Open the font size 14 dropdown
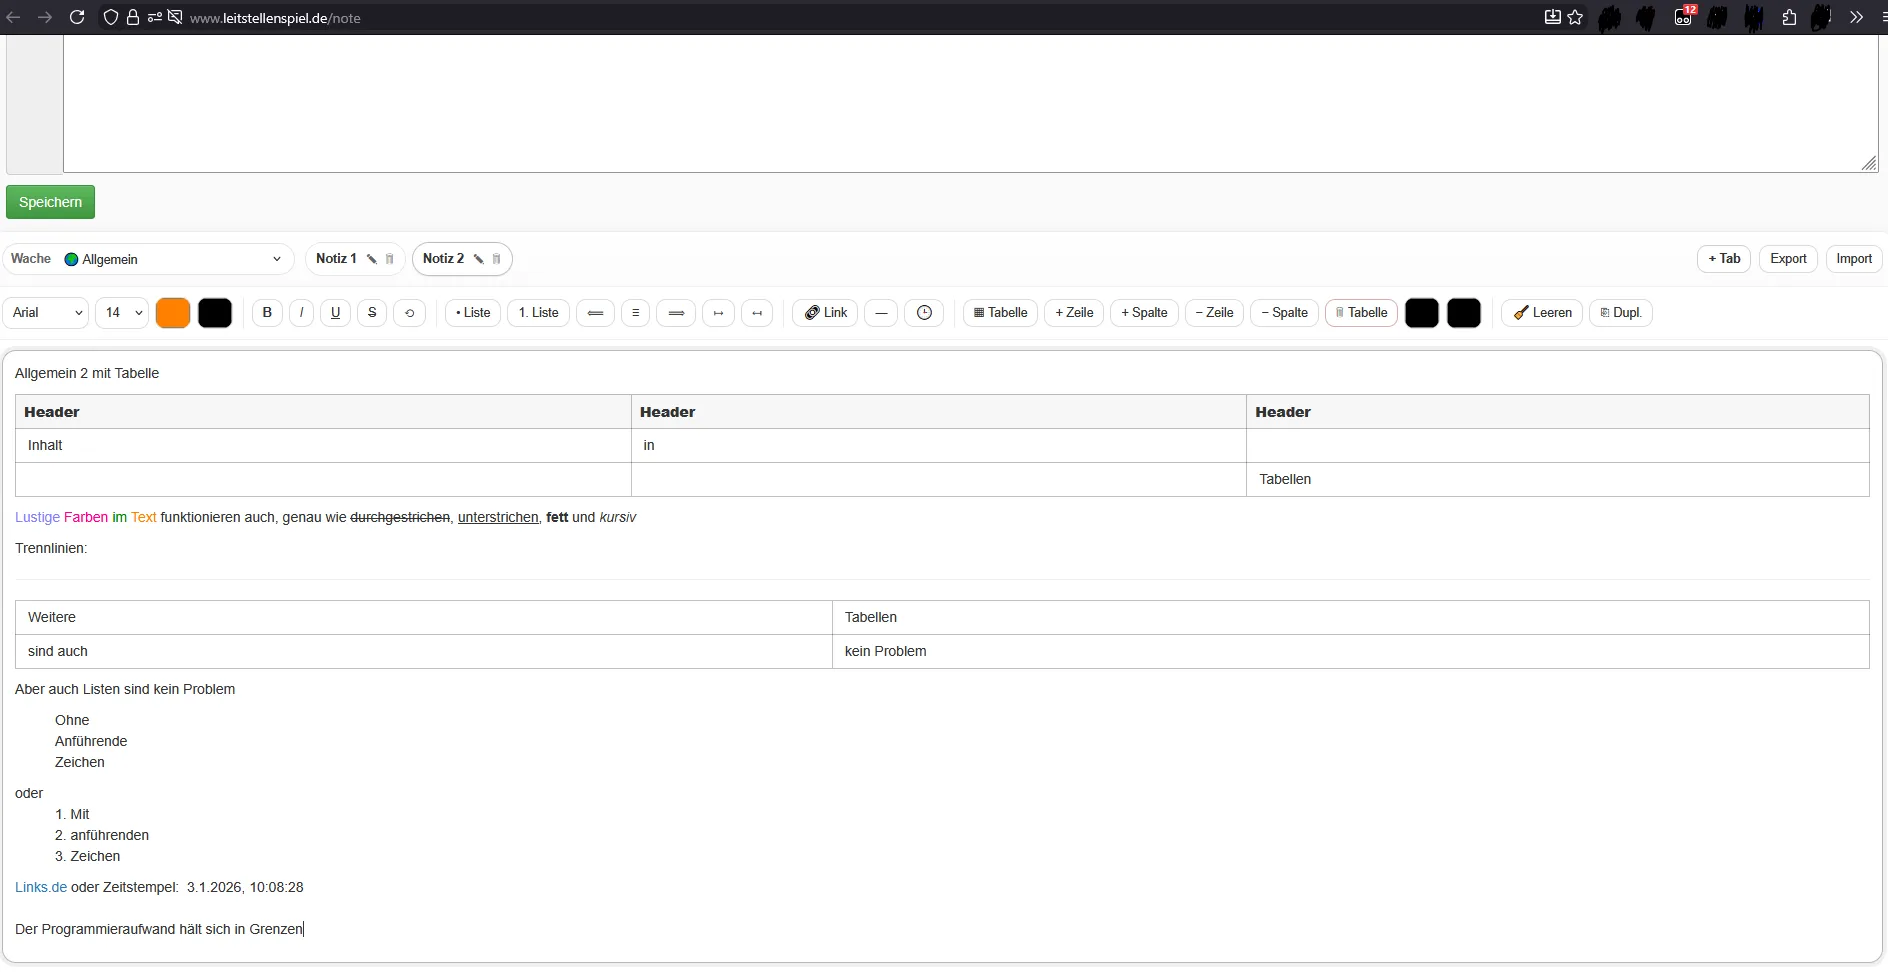 [x=122, y=313]
